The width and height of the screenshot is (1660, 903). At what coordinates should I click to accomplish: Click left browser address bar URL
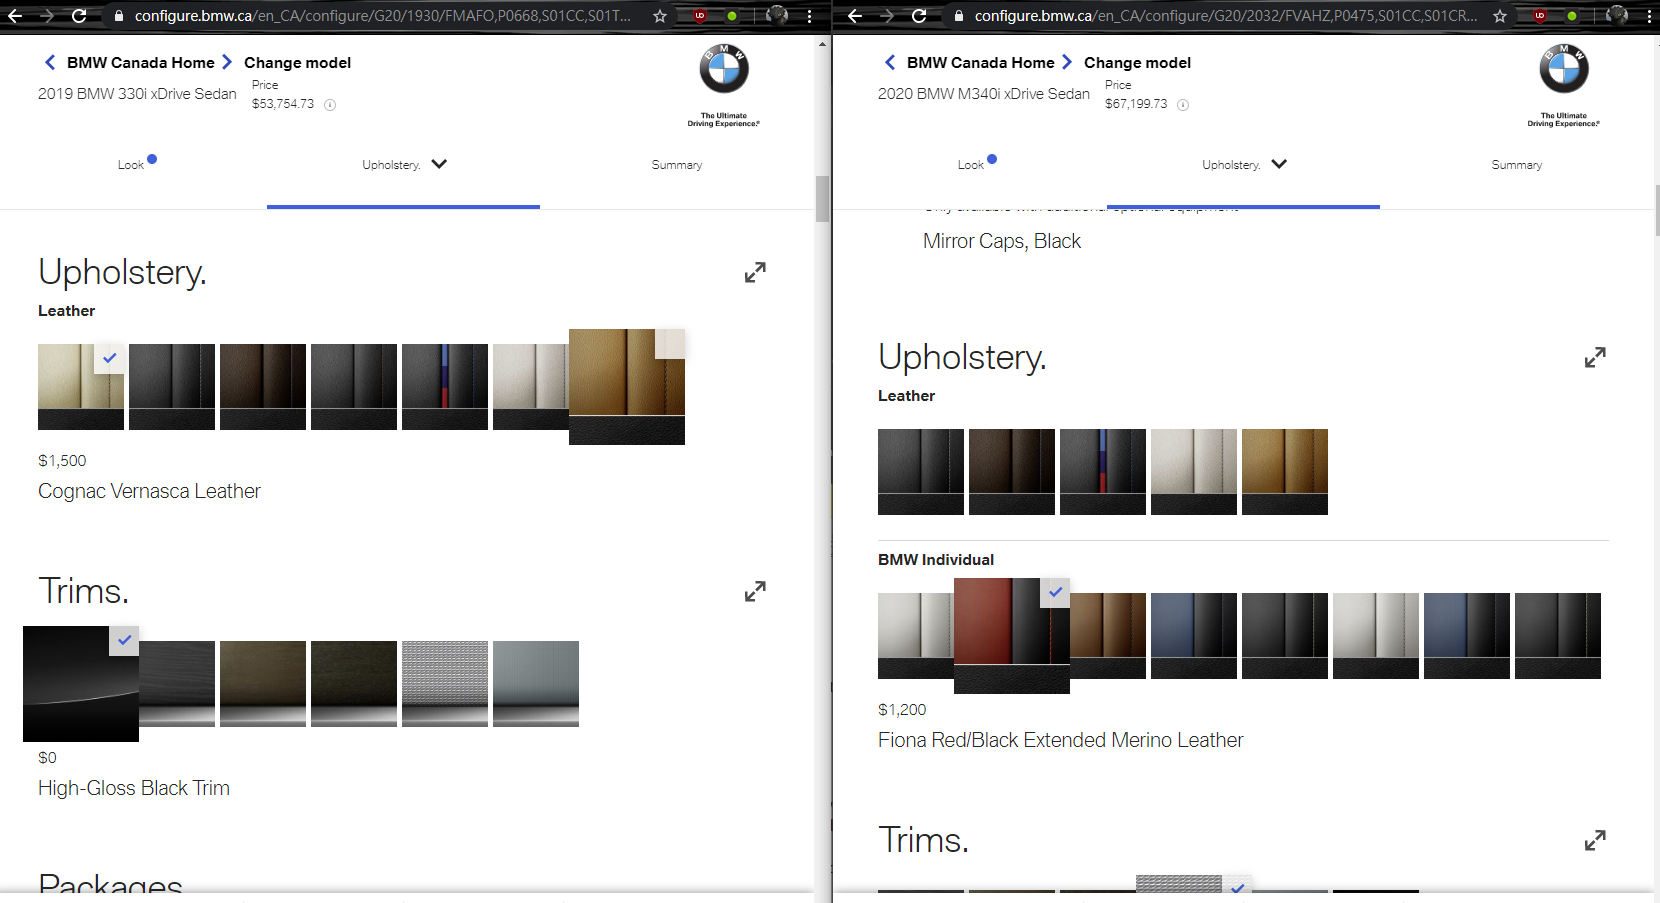coord(382,16)
